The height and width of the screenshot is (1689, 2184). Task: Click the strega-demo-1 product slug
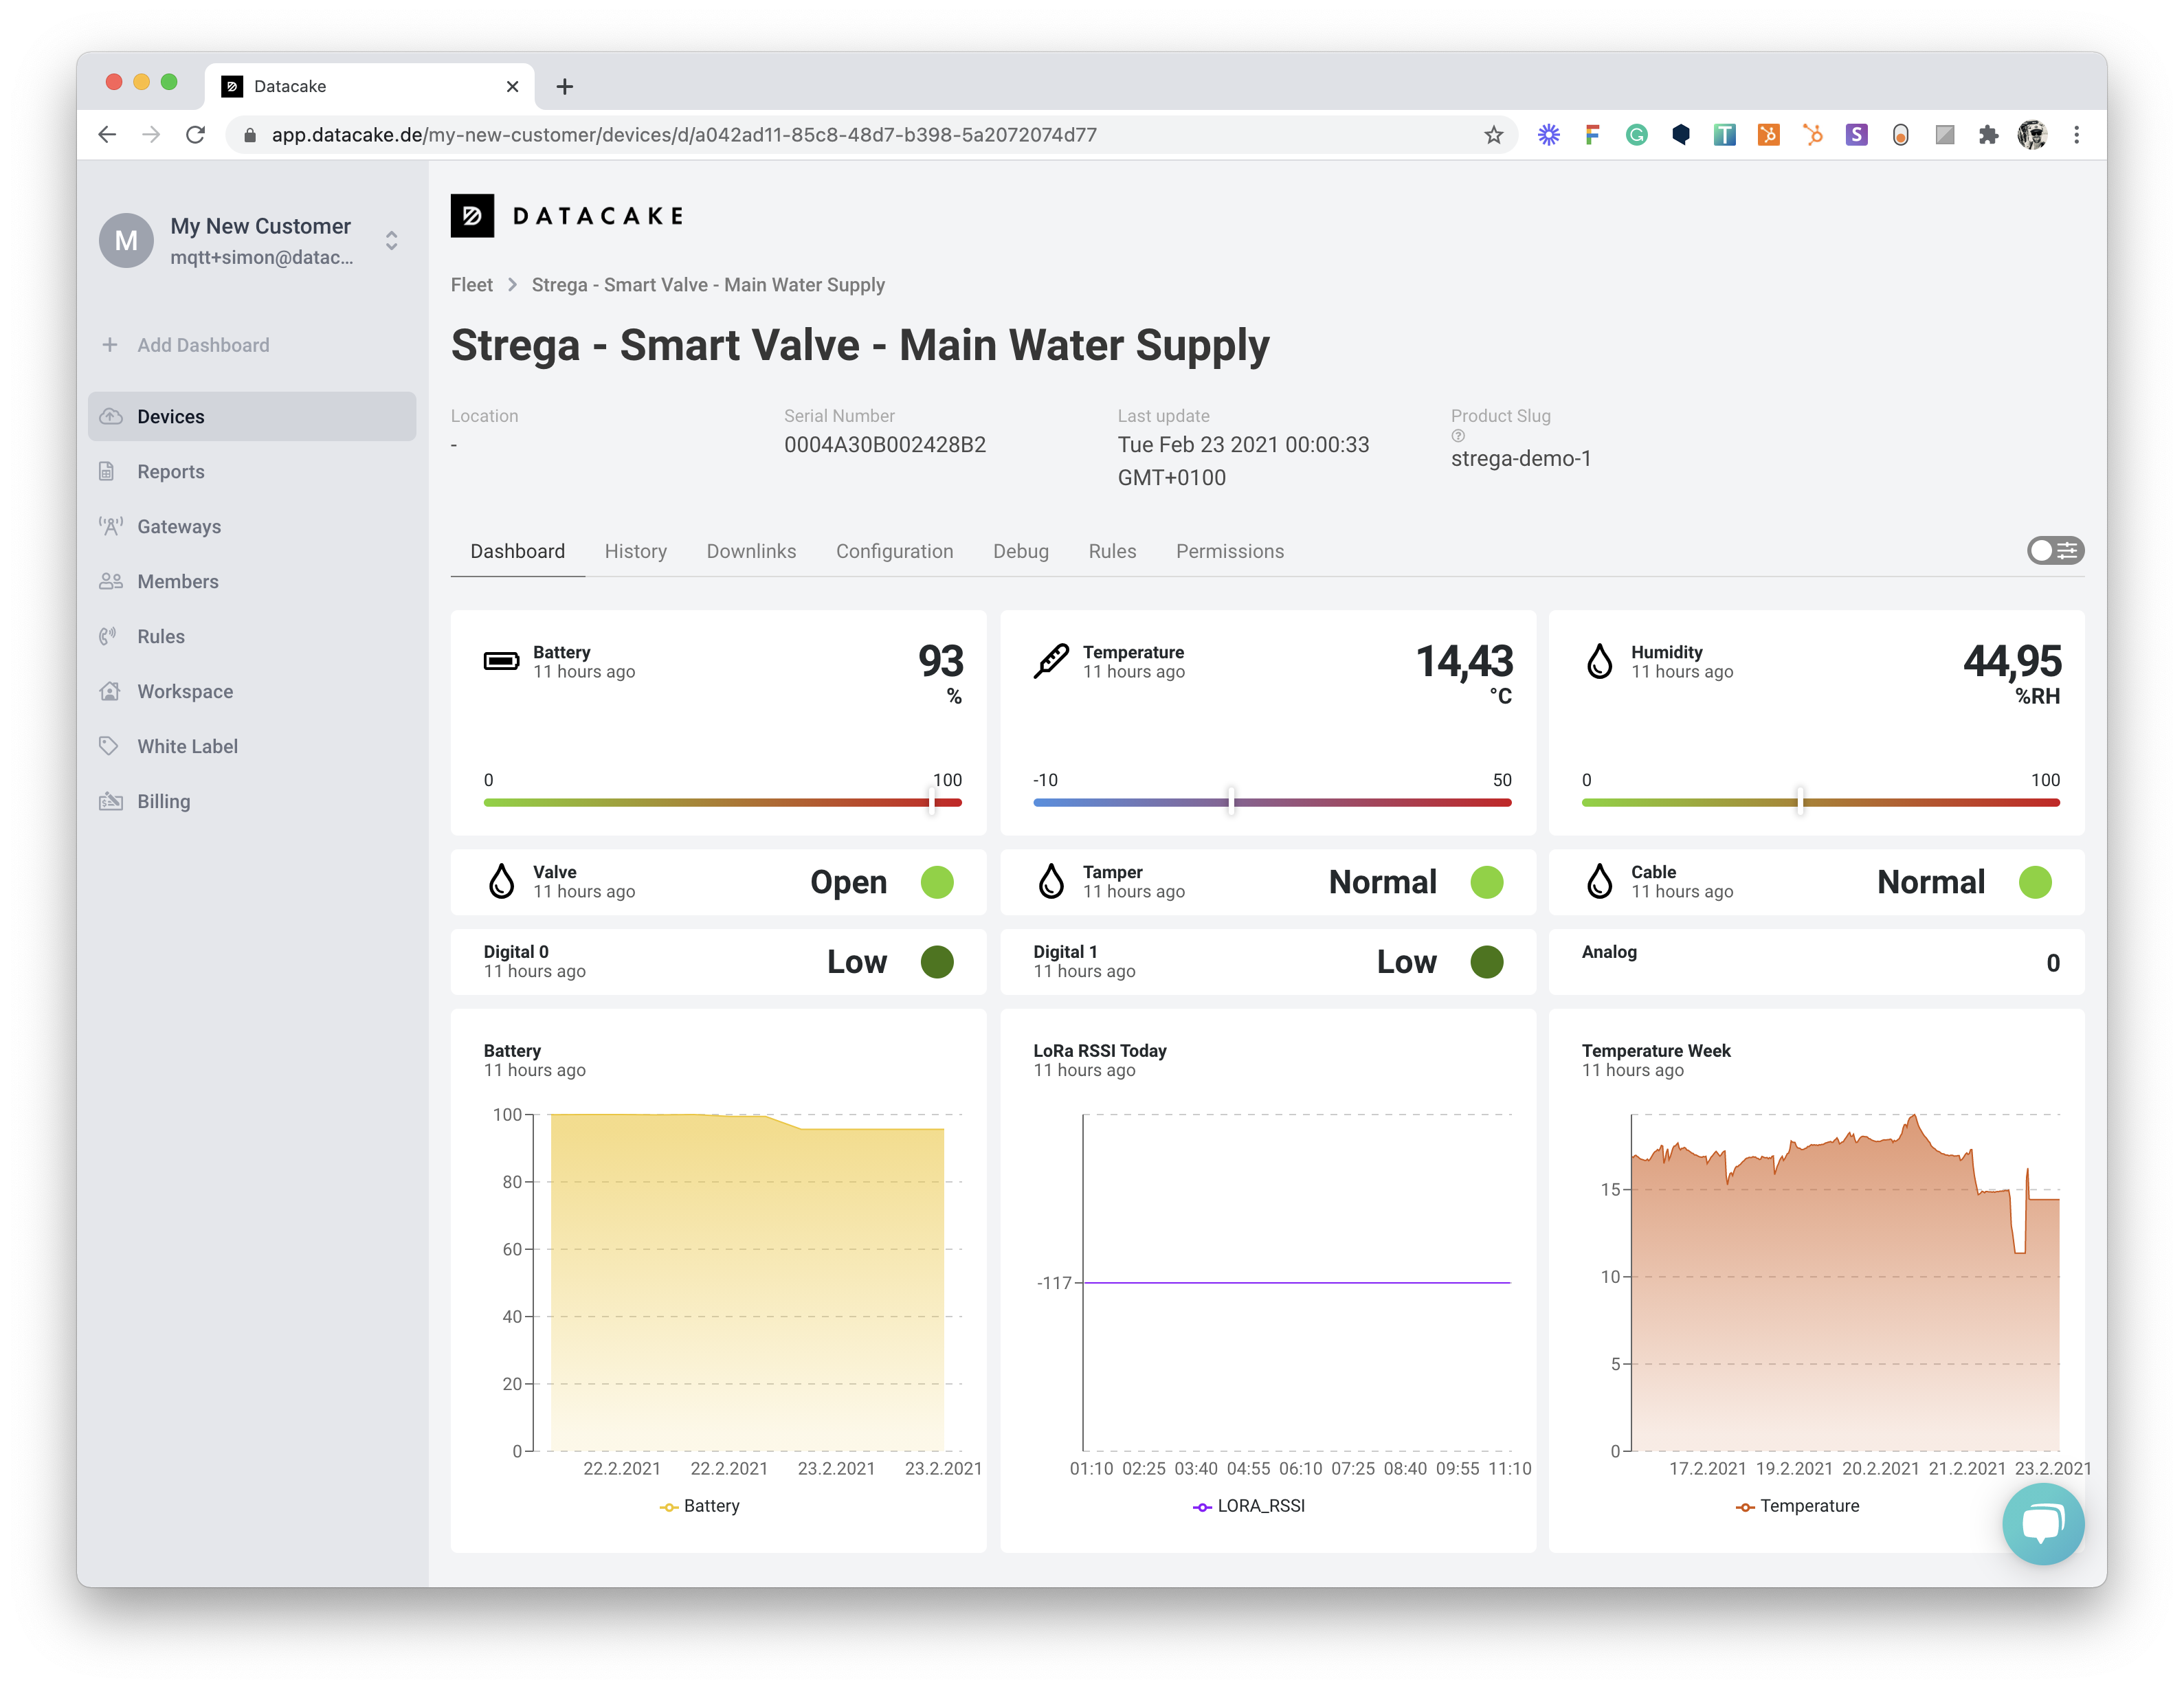1521,458
